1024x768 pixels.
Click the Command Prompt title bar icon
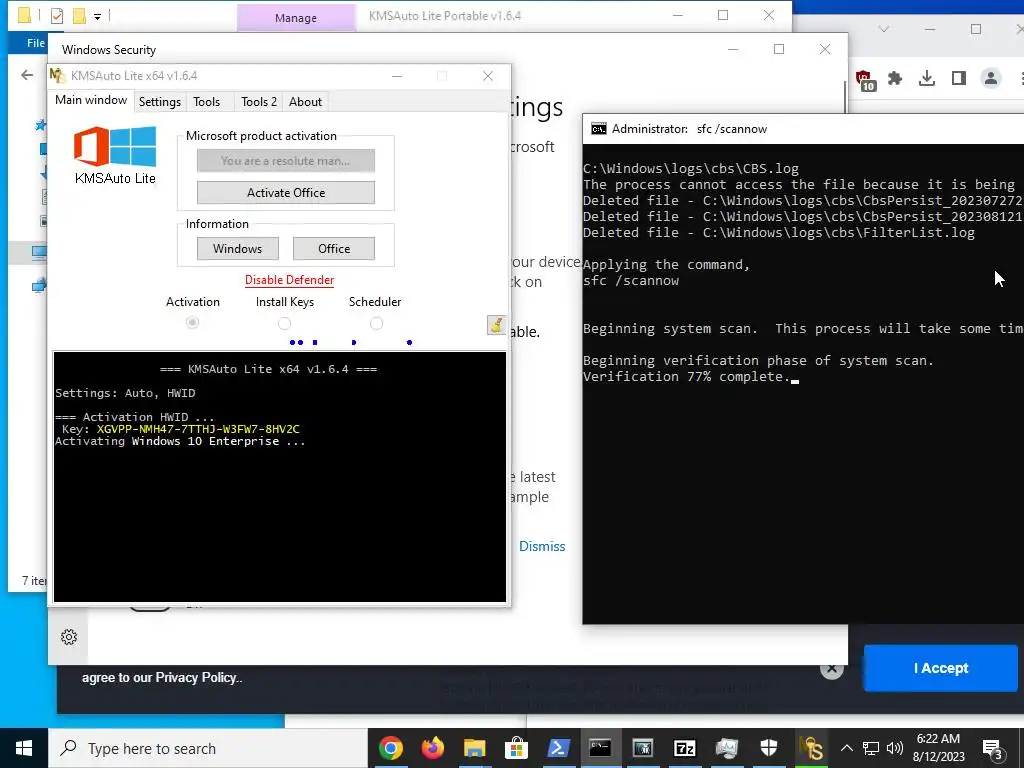pos(598,129)
